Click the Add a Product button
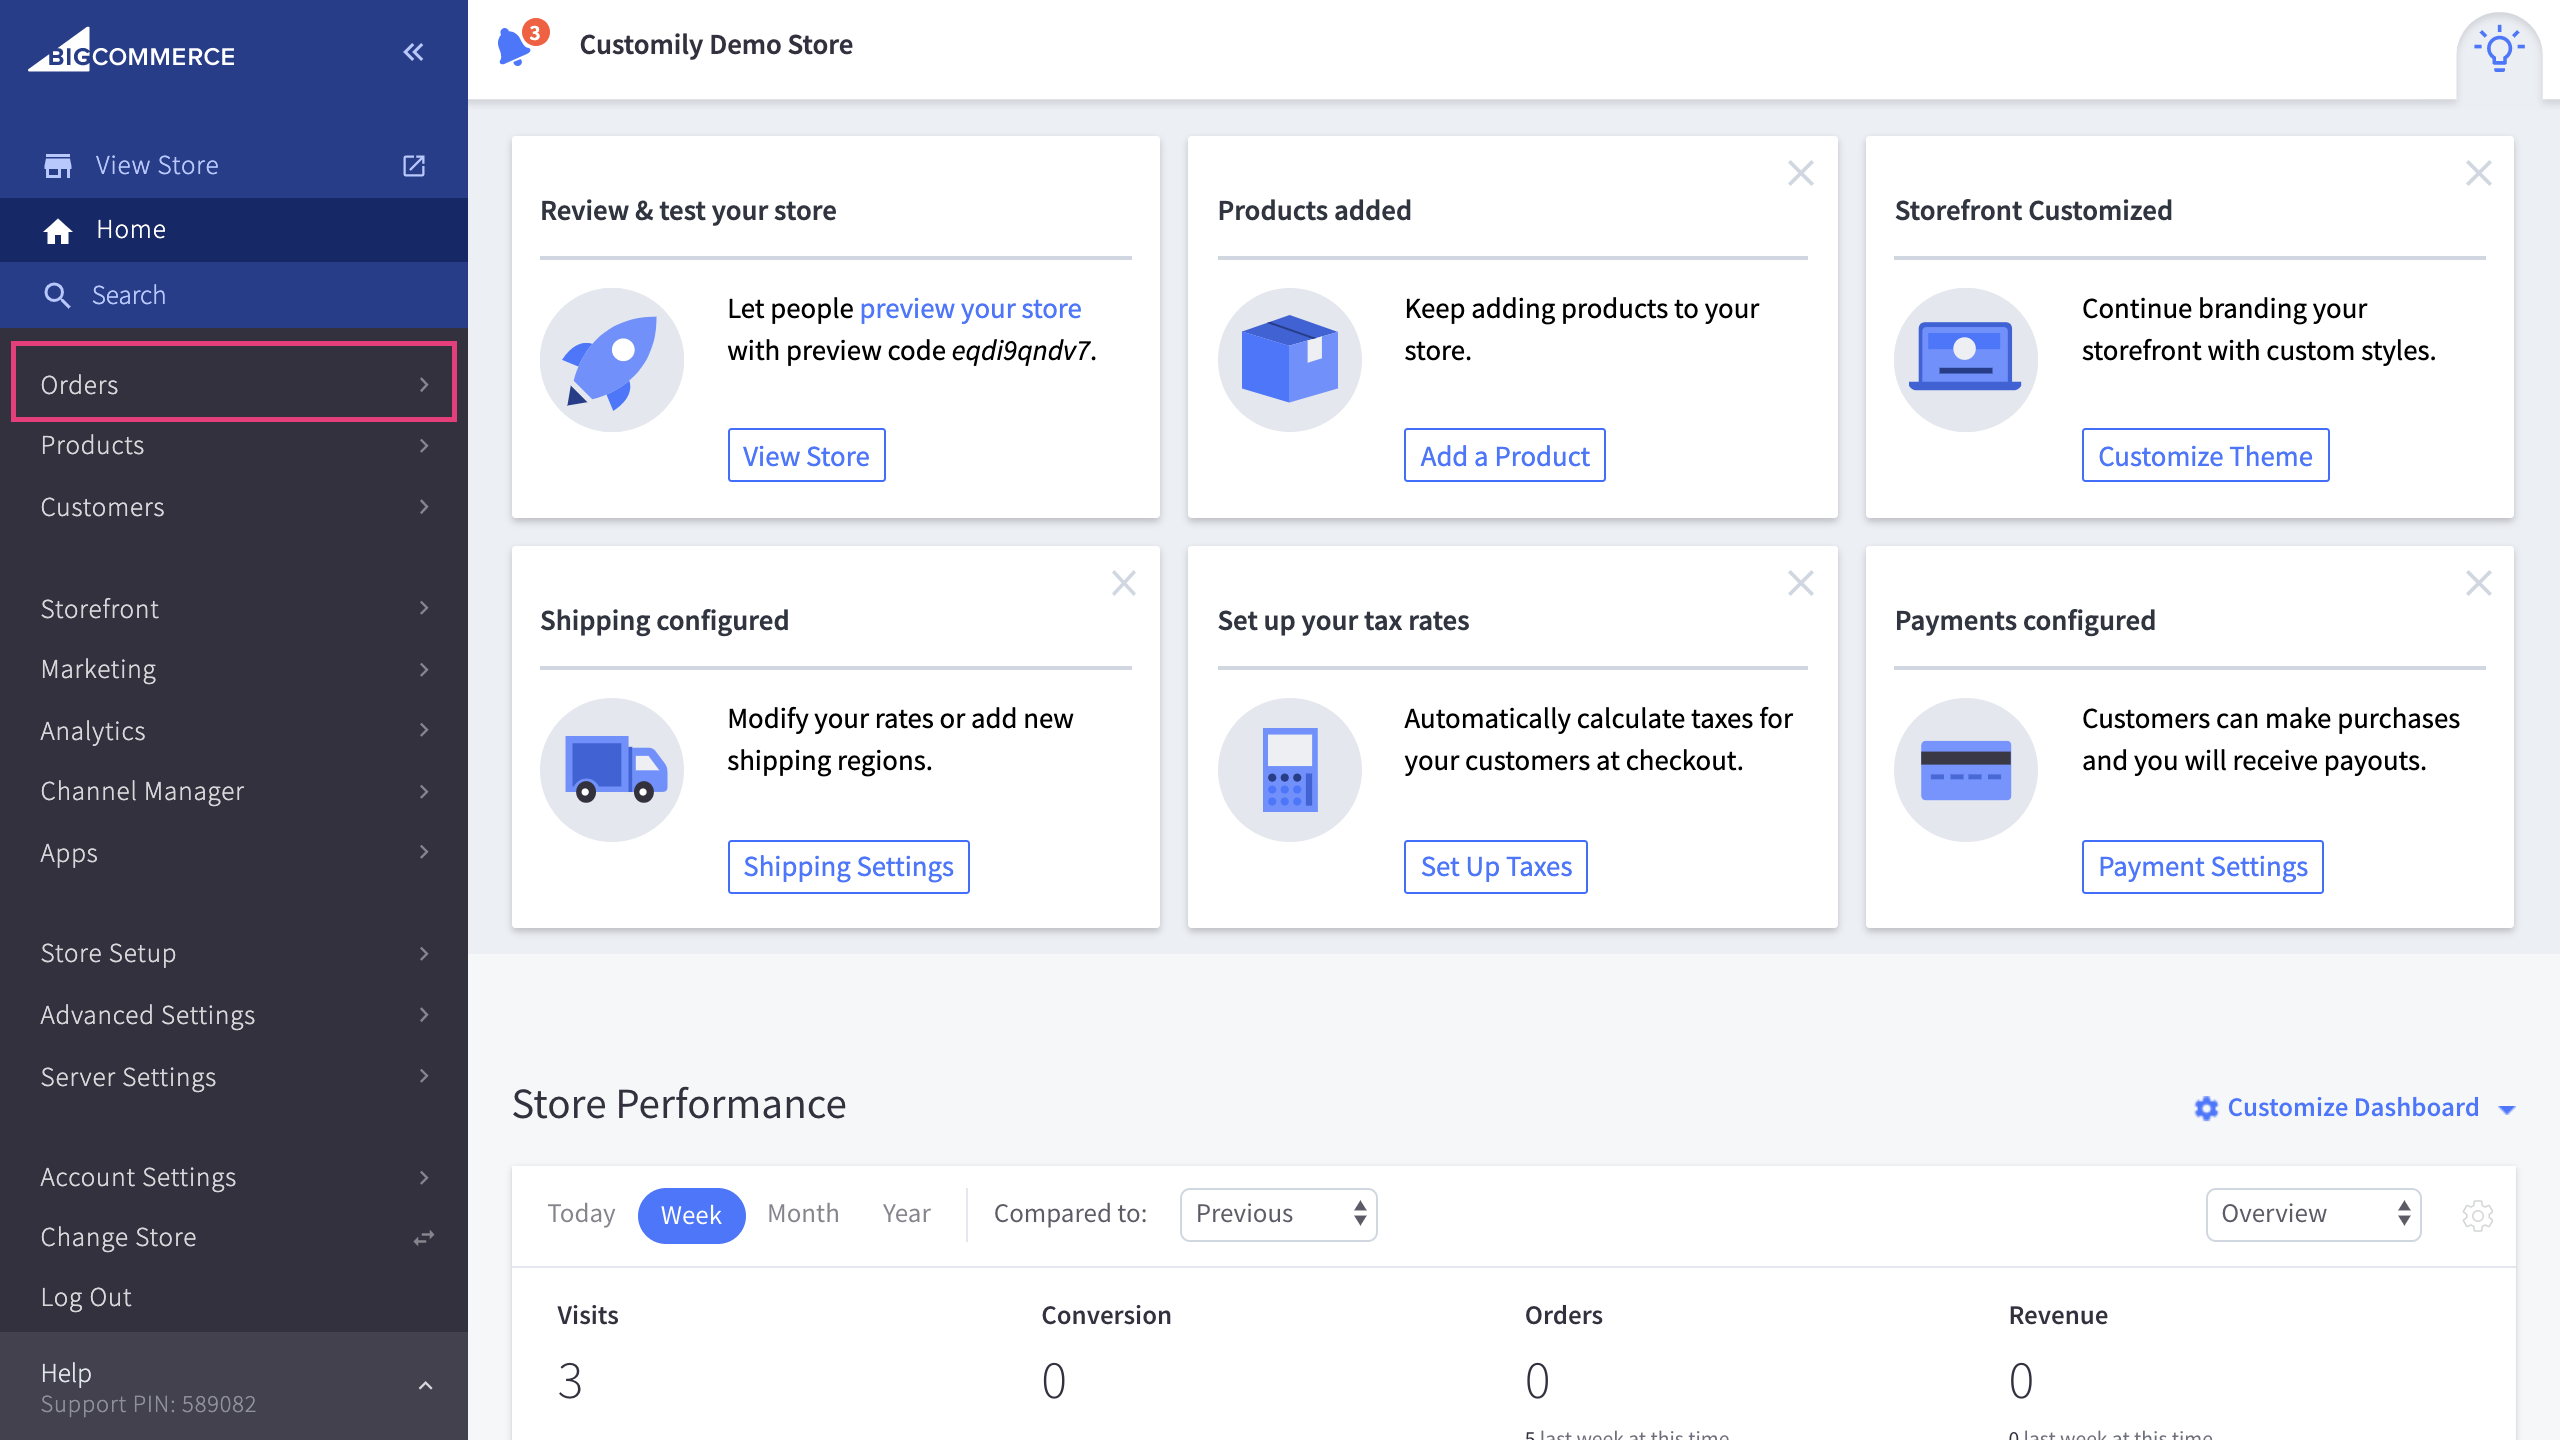Image resolution: width=2560 pixels, height=1440 pixels. pos(1504,456)
